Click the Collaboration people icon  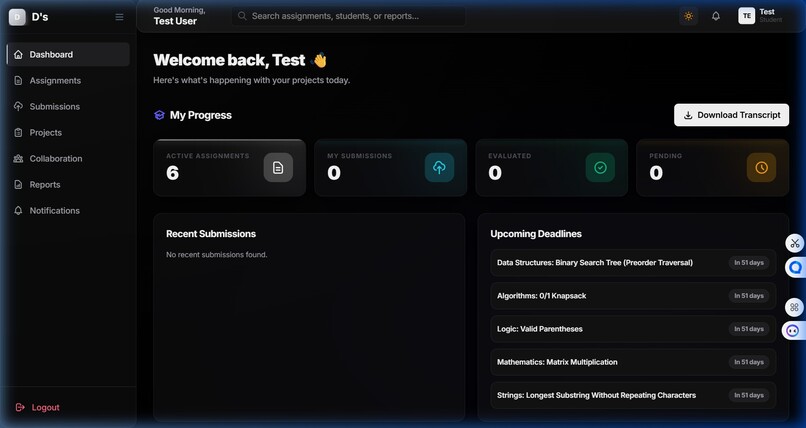coord(19,158)
